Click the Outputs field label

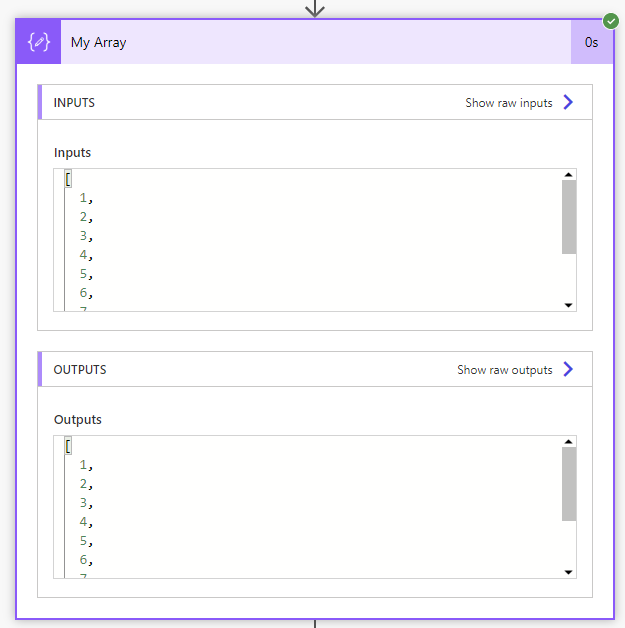tap(78, 420)
